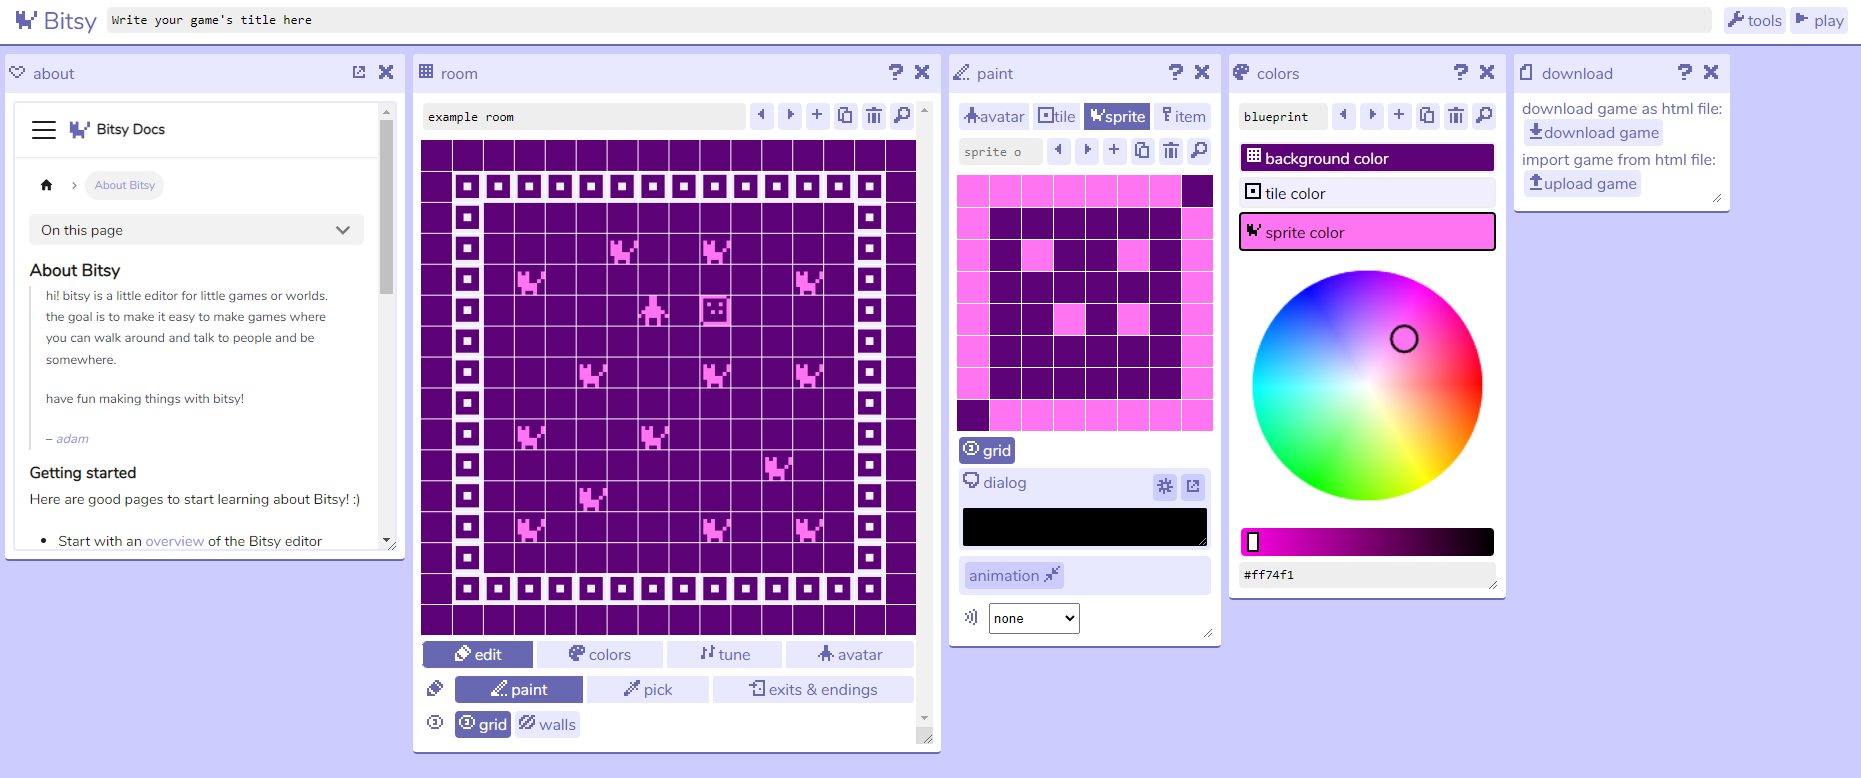Find a room with the search icon
The image size is (1861, 778).
(902, 115)
